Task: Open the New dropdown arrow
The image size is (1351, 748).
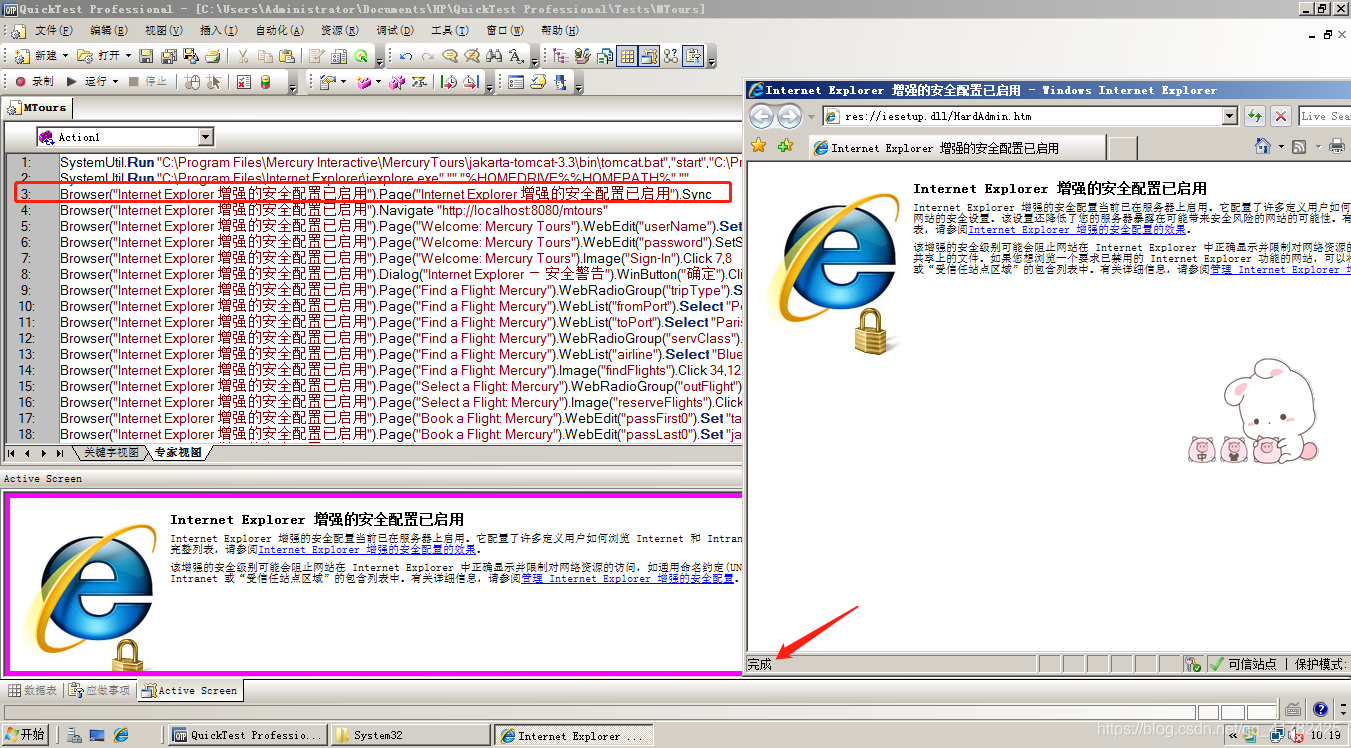Action: 65,56
